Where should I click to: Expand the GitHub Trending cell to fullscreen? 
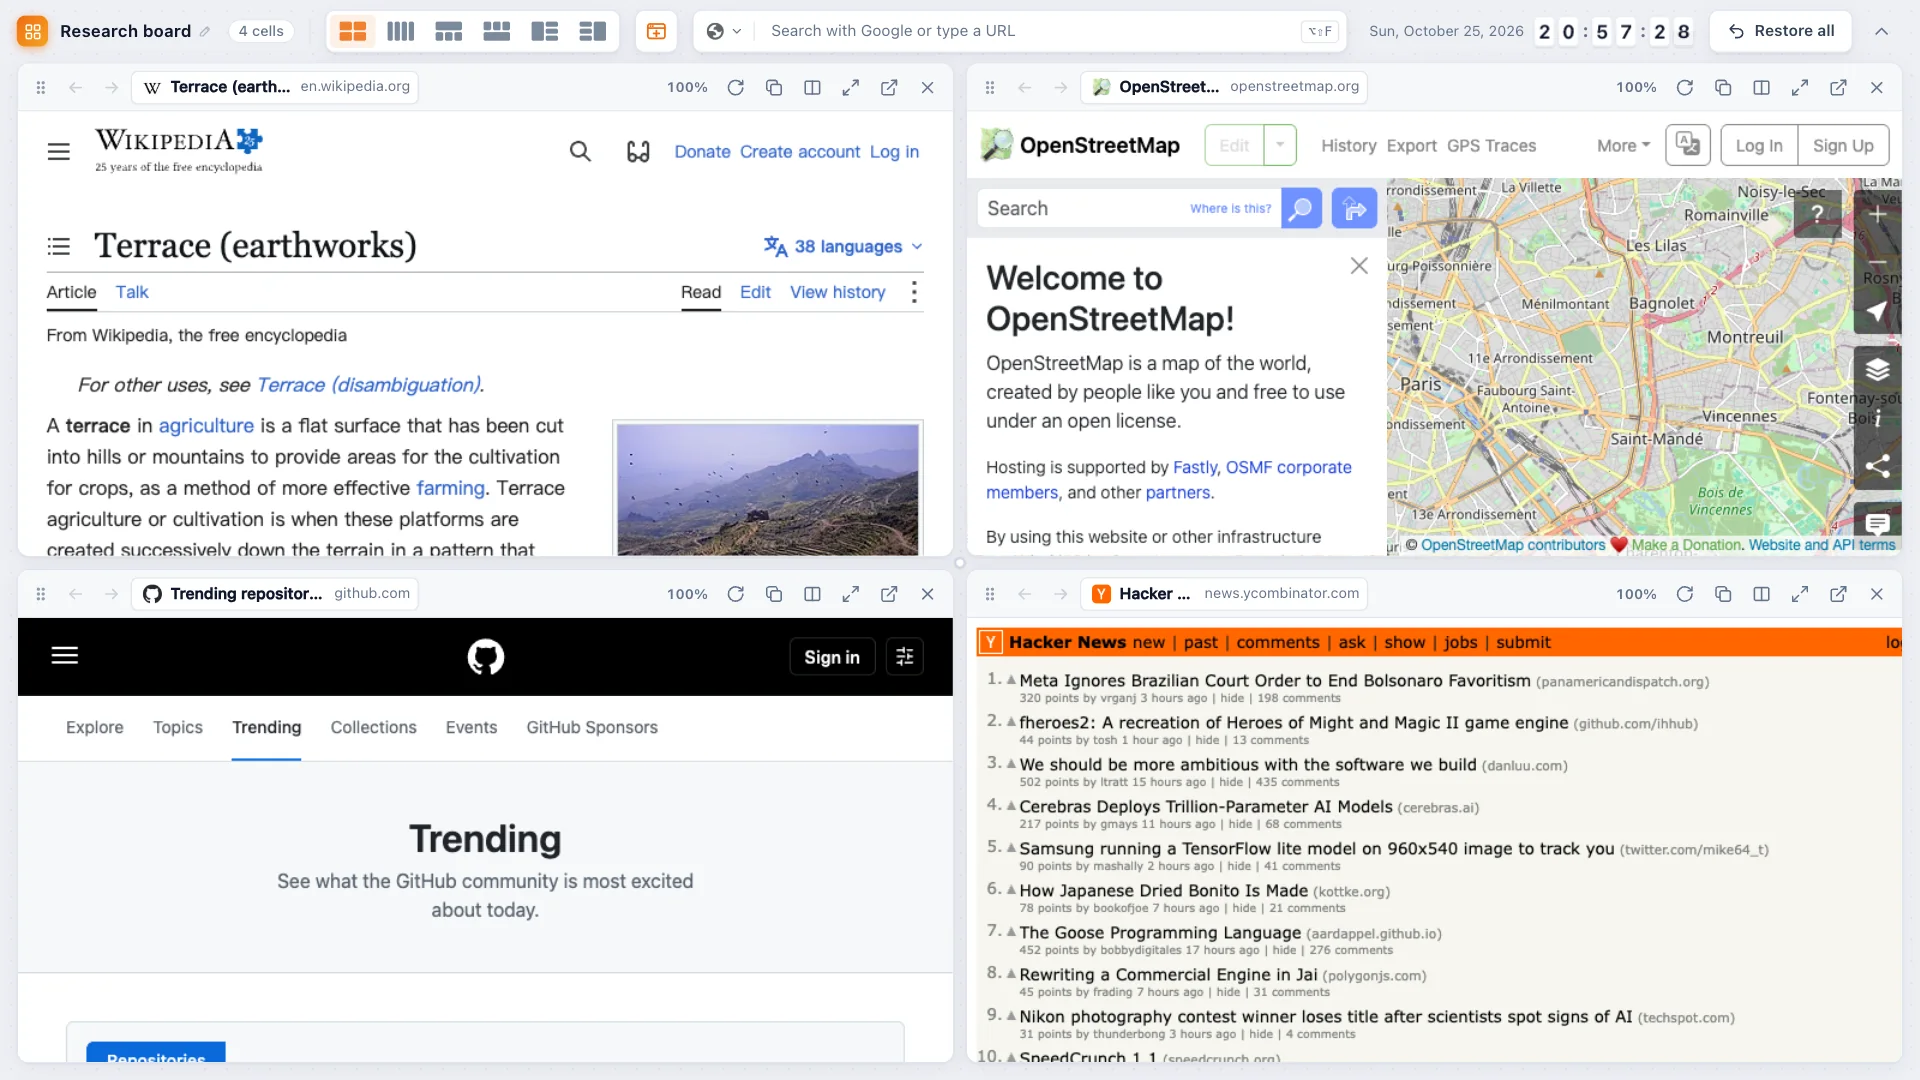850,594
